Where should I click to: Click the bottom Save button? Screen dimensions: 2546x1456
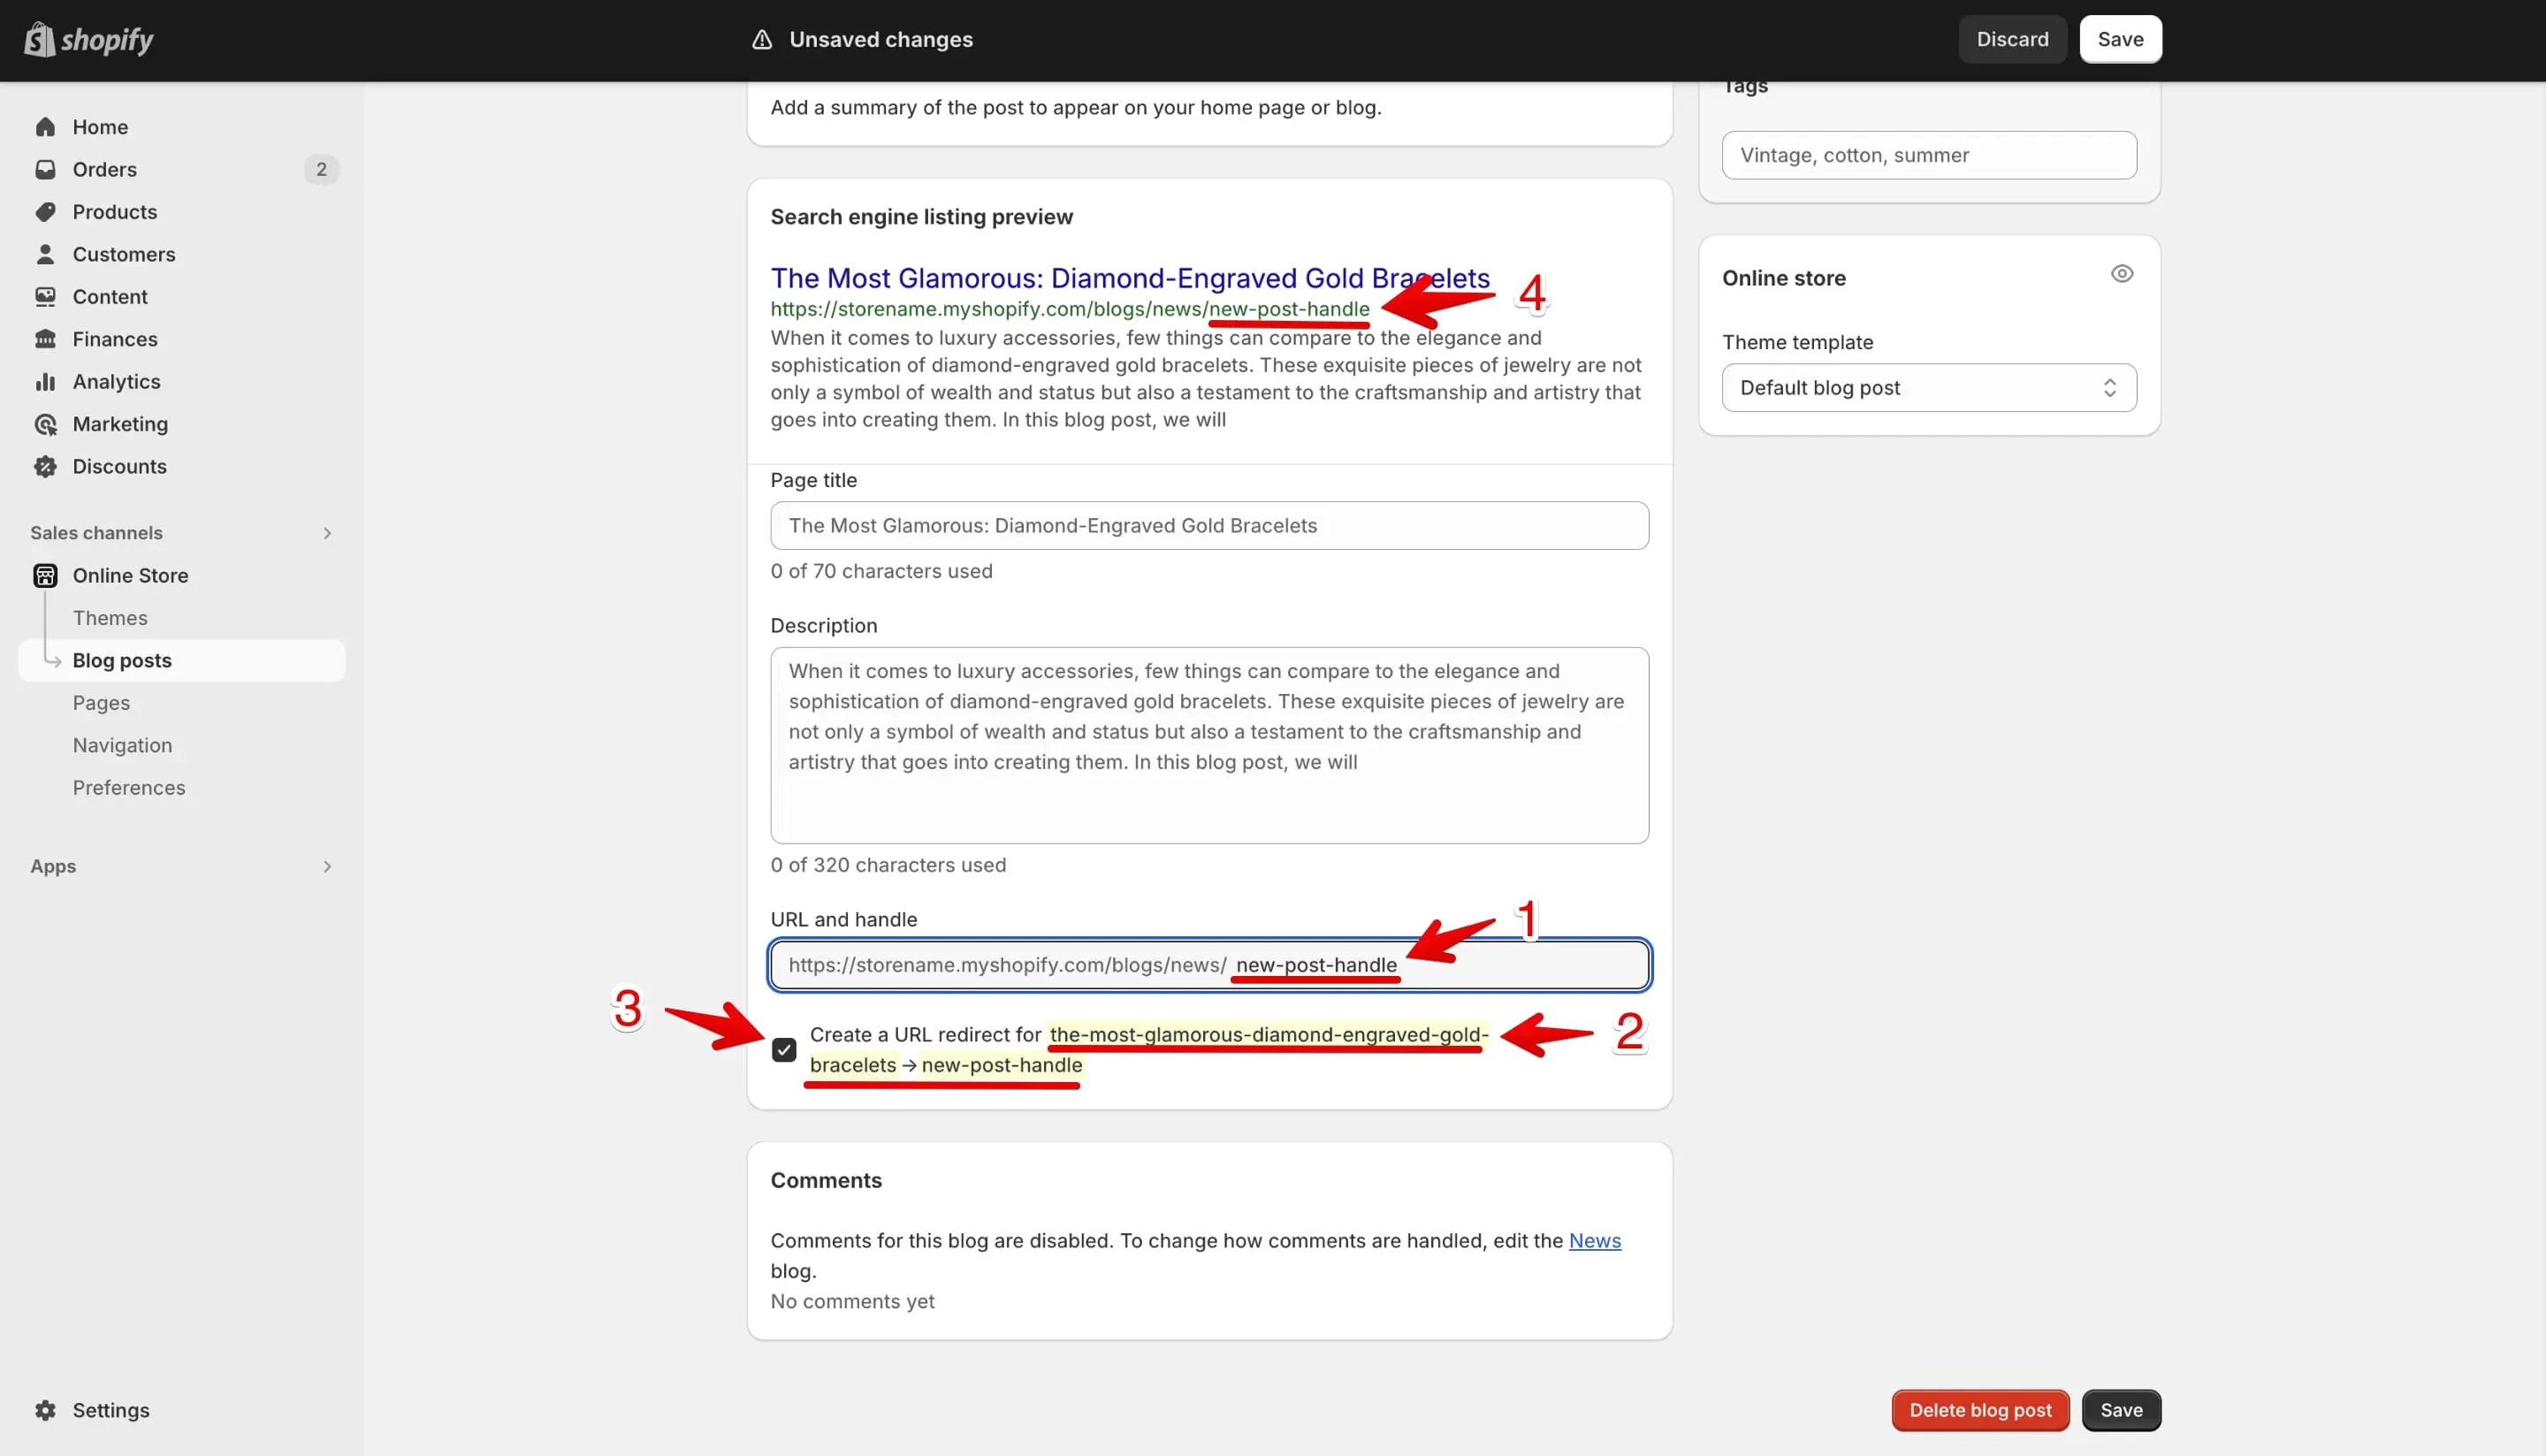point(2121,1410)
